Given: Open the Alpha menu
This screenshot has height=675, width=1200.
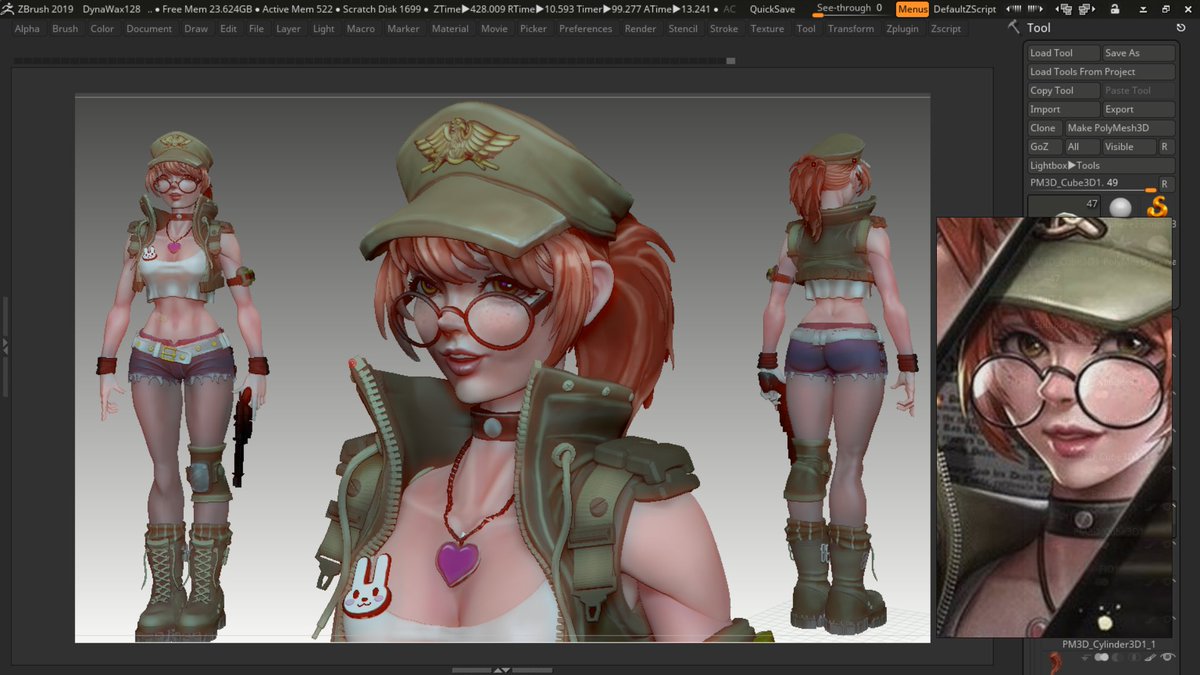Looking at the screenshot, I should (27, 29).
